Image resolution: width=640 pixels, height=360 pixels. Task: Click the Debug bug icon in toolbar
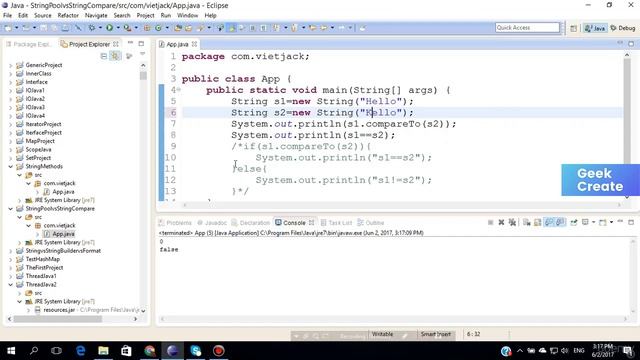point(92,28)
